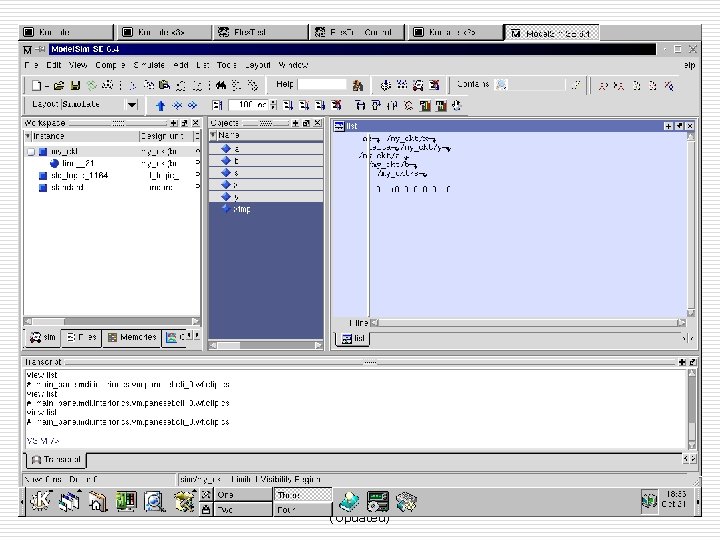720x540 pixels.
Task: Open the Instance column header triangle menu
Action: coord(28,136)
